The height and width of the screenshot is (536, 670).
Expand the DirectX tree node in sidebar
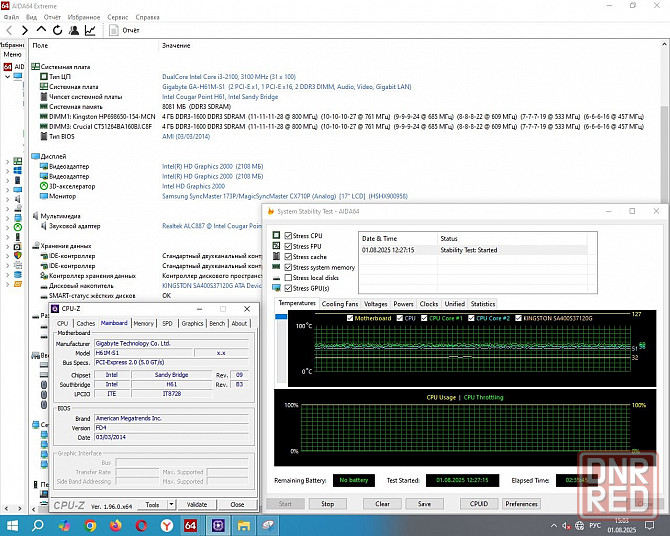click(x=7, y=227)
